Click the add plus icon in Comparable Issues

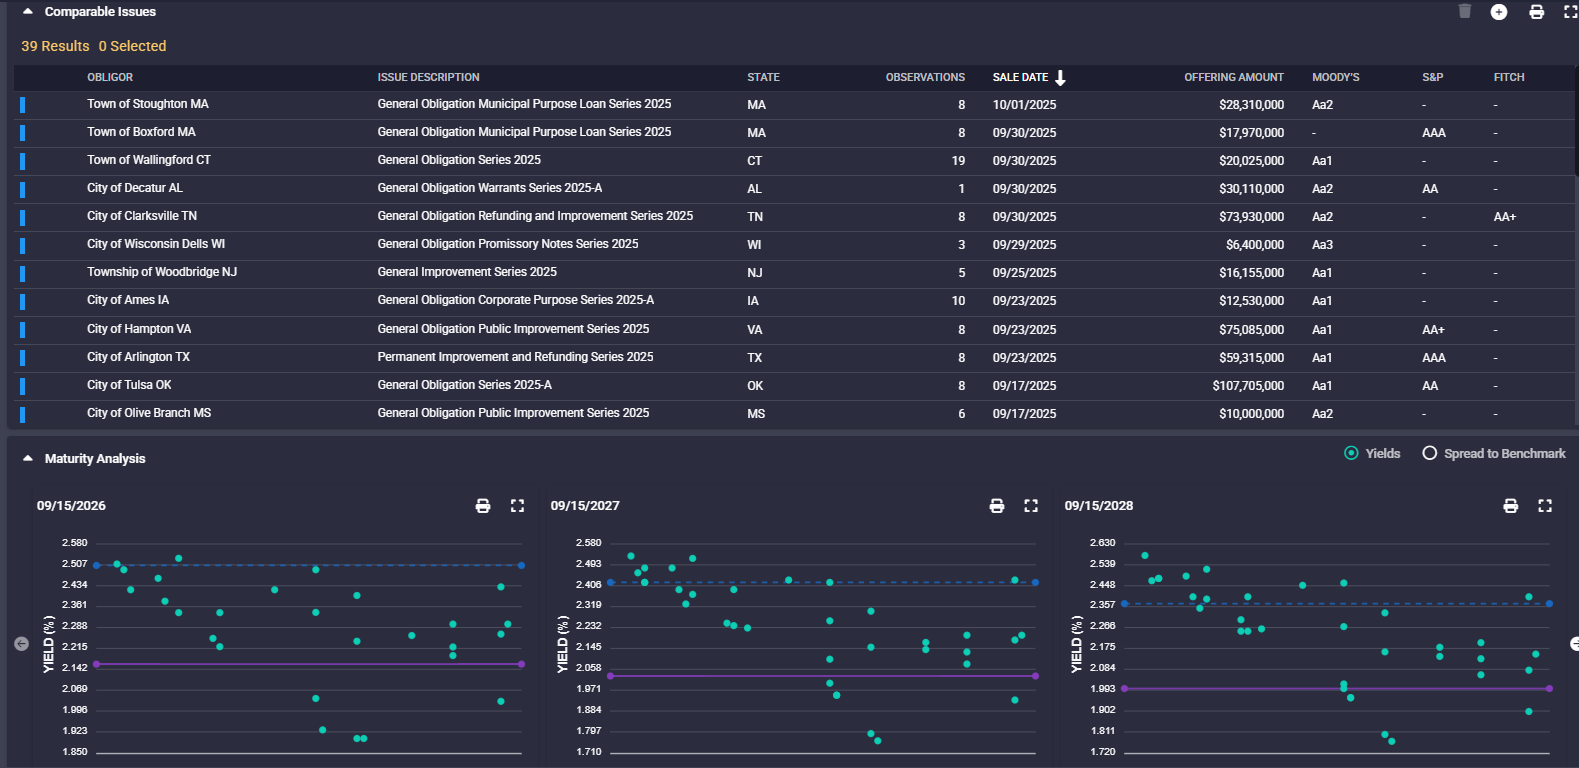pyautogui.click(x=1499, y=12)
